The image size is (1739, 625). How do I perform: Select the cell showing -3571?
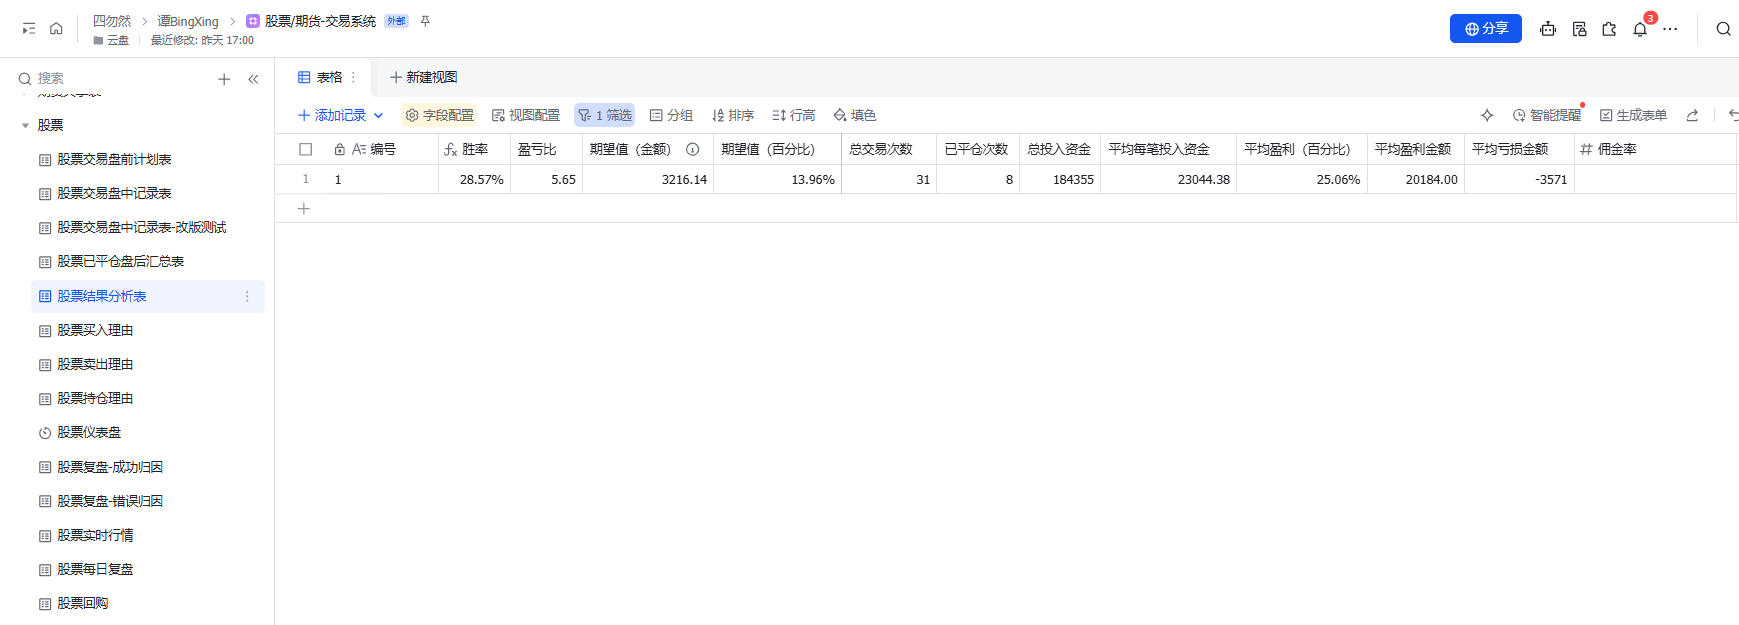coord(1519,179)
